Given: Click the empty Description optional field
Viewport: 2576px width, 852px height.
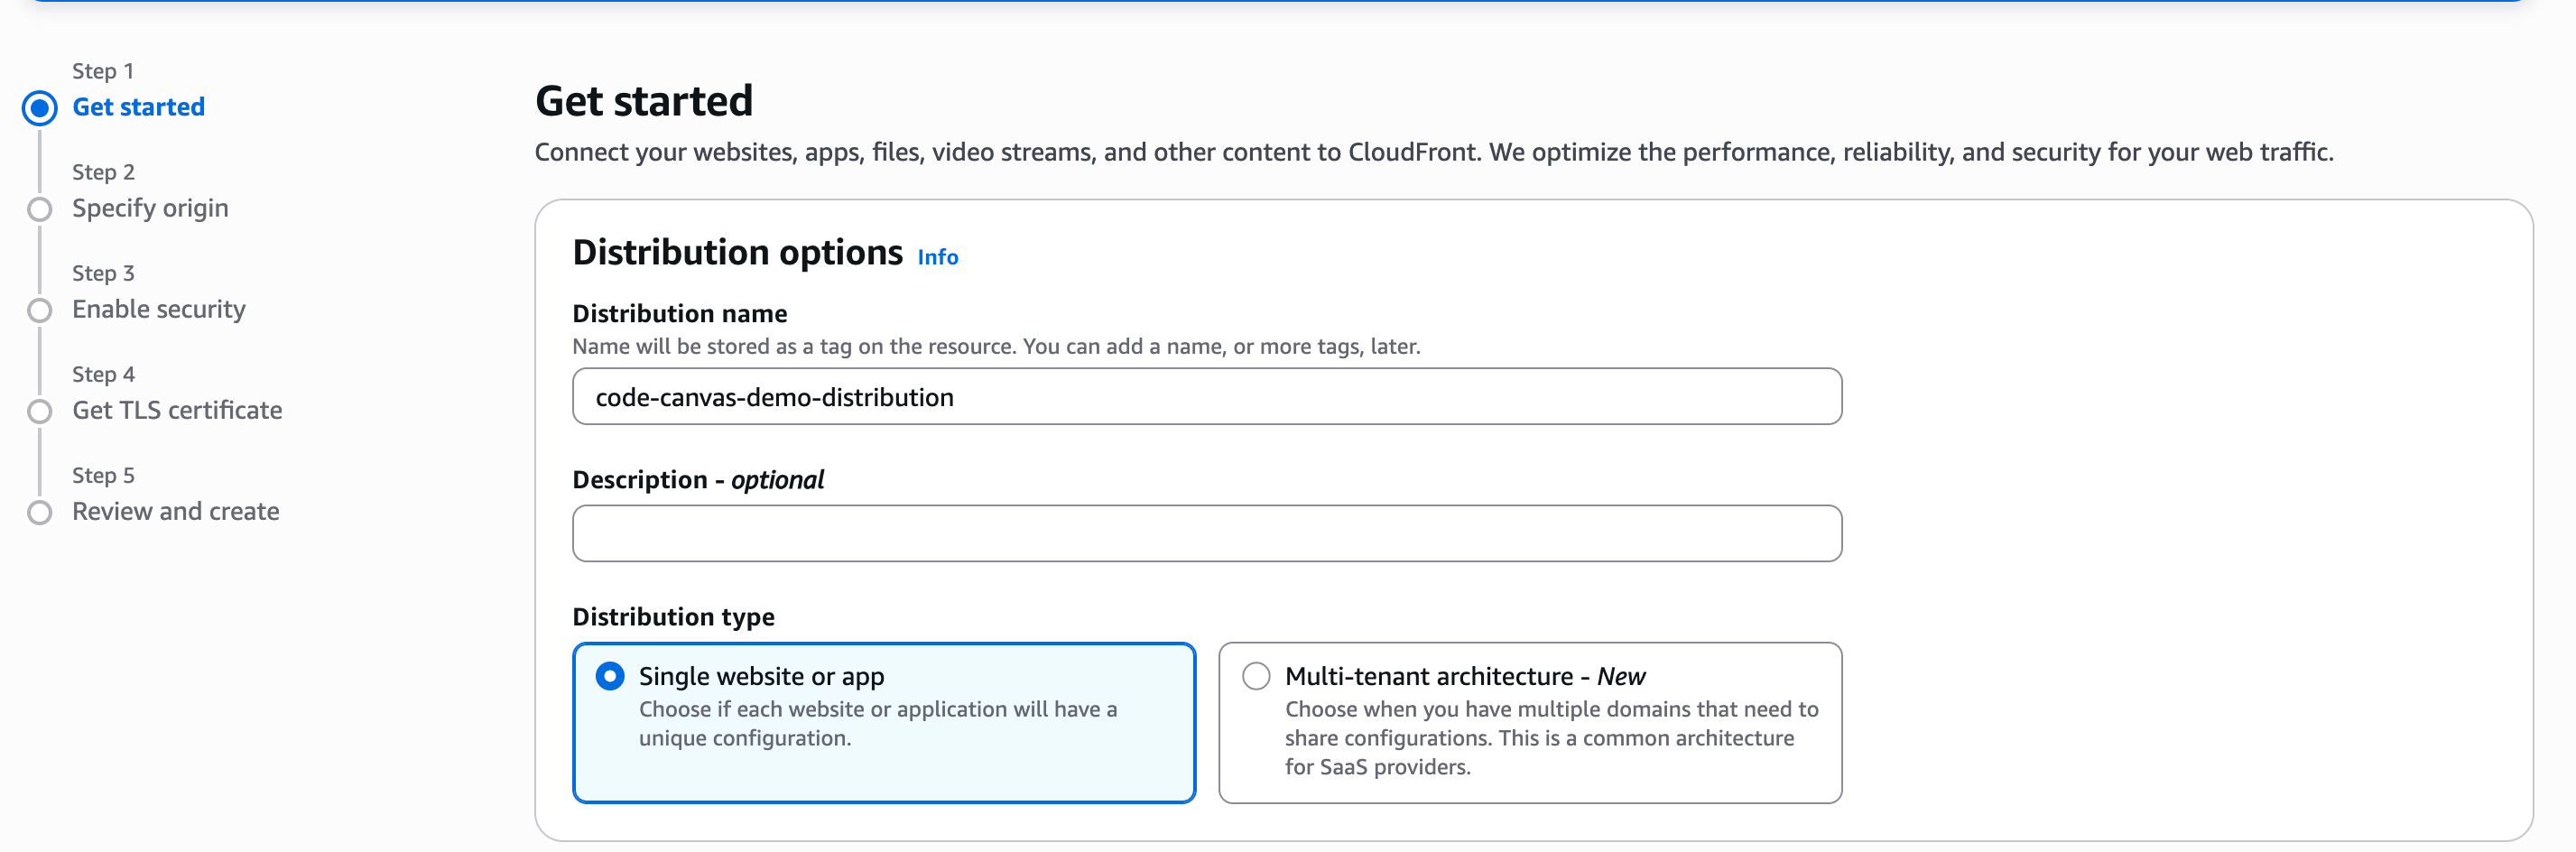Looking at the screenshot, I should click(x=1206, y=533).
